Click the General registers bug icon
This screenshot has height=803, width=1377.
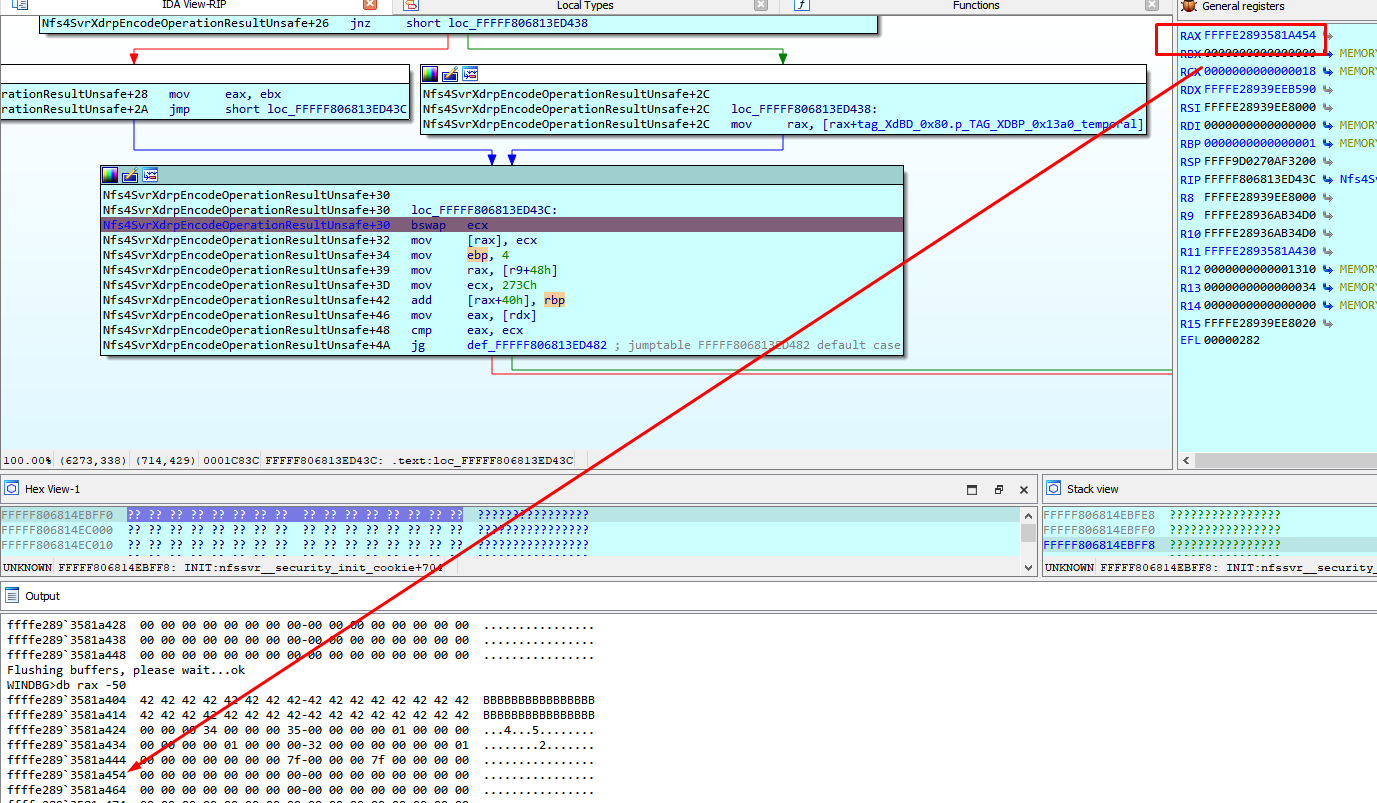click(x=1188, y=6)
